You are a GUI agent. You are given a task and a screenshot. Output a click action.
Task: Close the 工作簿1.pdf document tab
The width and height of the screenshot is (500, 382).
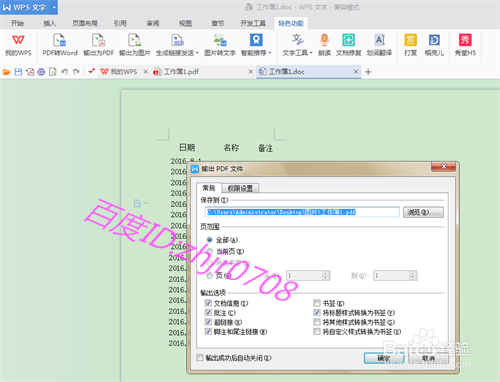(x=251, y=72)
